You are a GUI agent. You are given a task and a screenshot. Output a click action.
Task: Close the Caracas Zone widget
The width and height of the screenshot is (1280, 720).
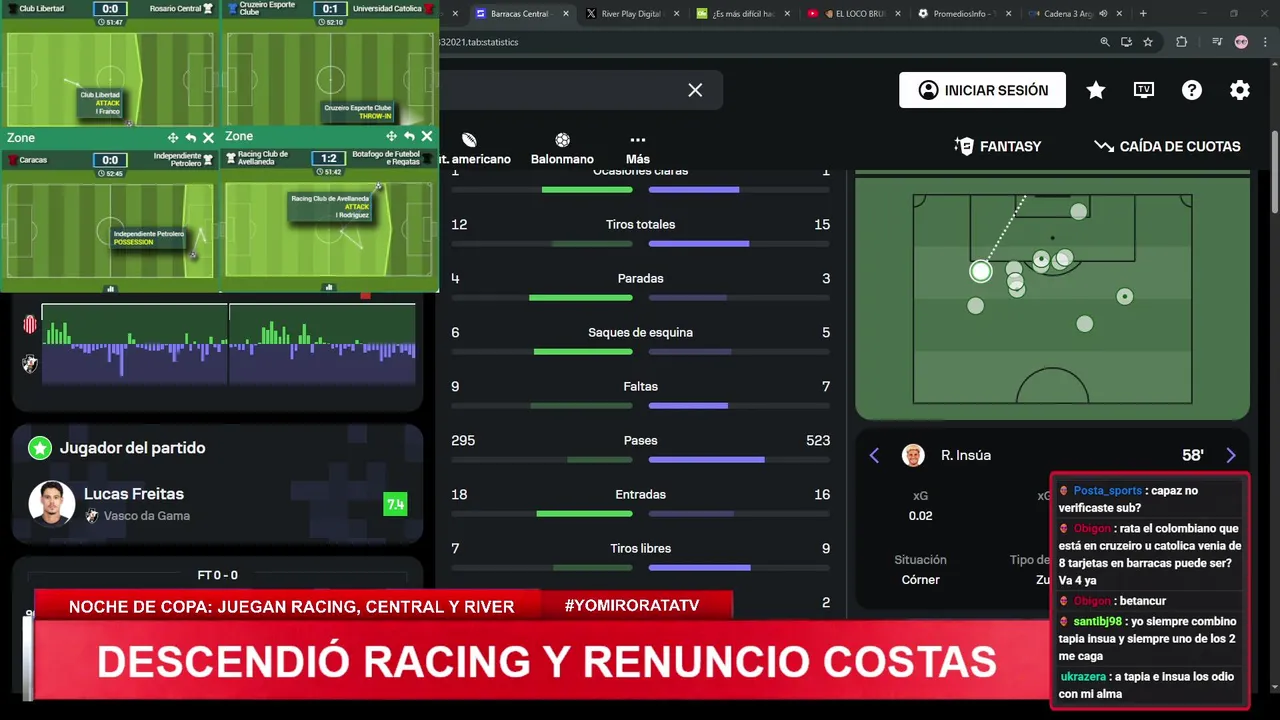208,138
